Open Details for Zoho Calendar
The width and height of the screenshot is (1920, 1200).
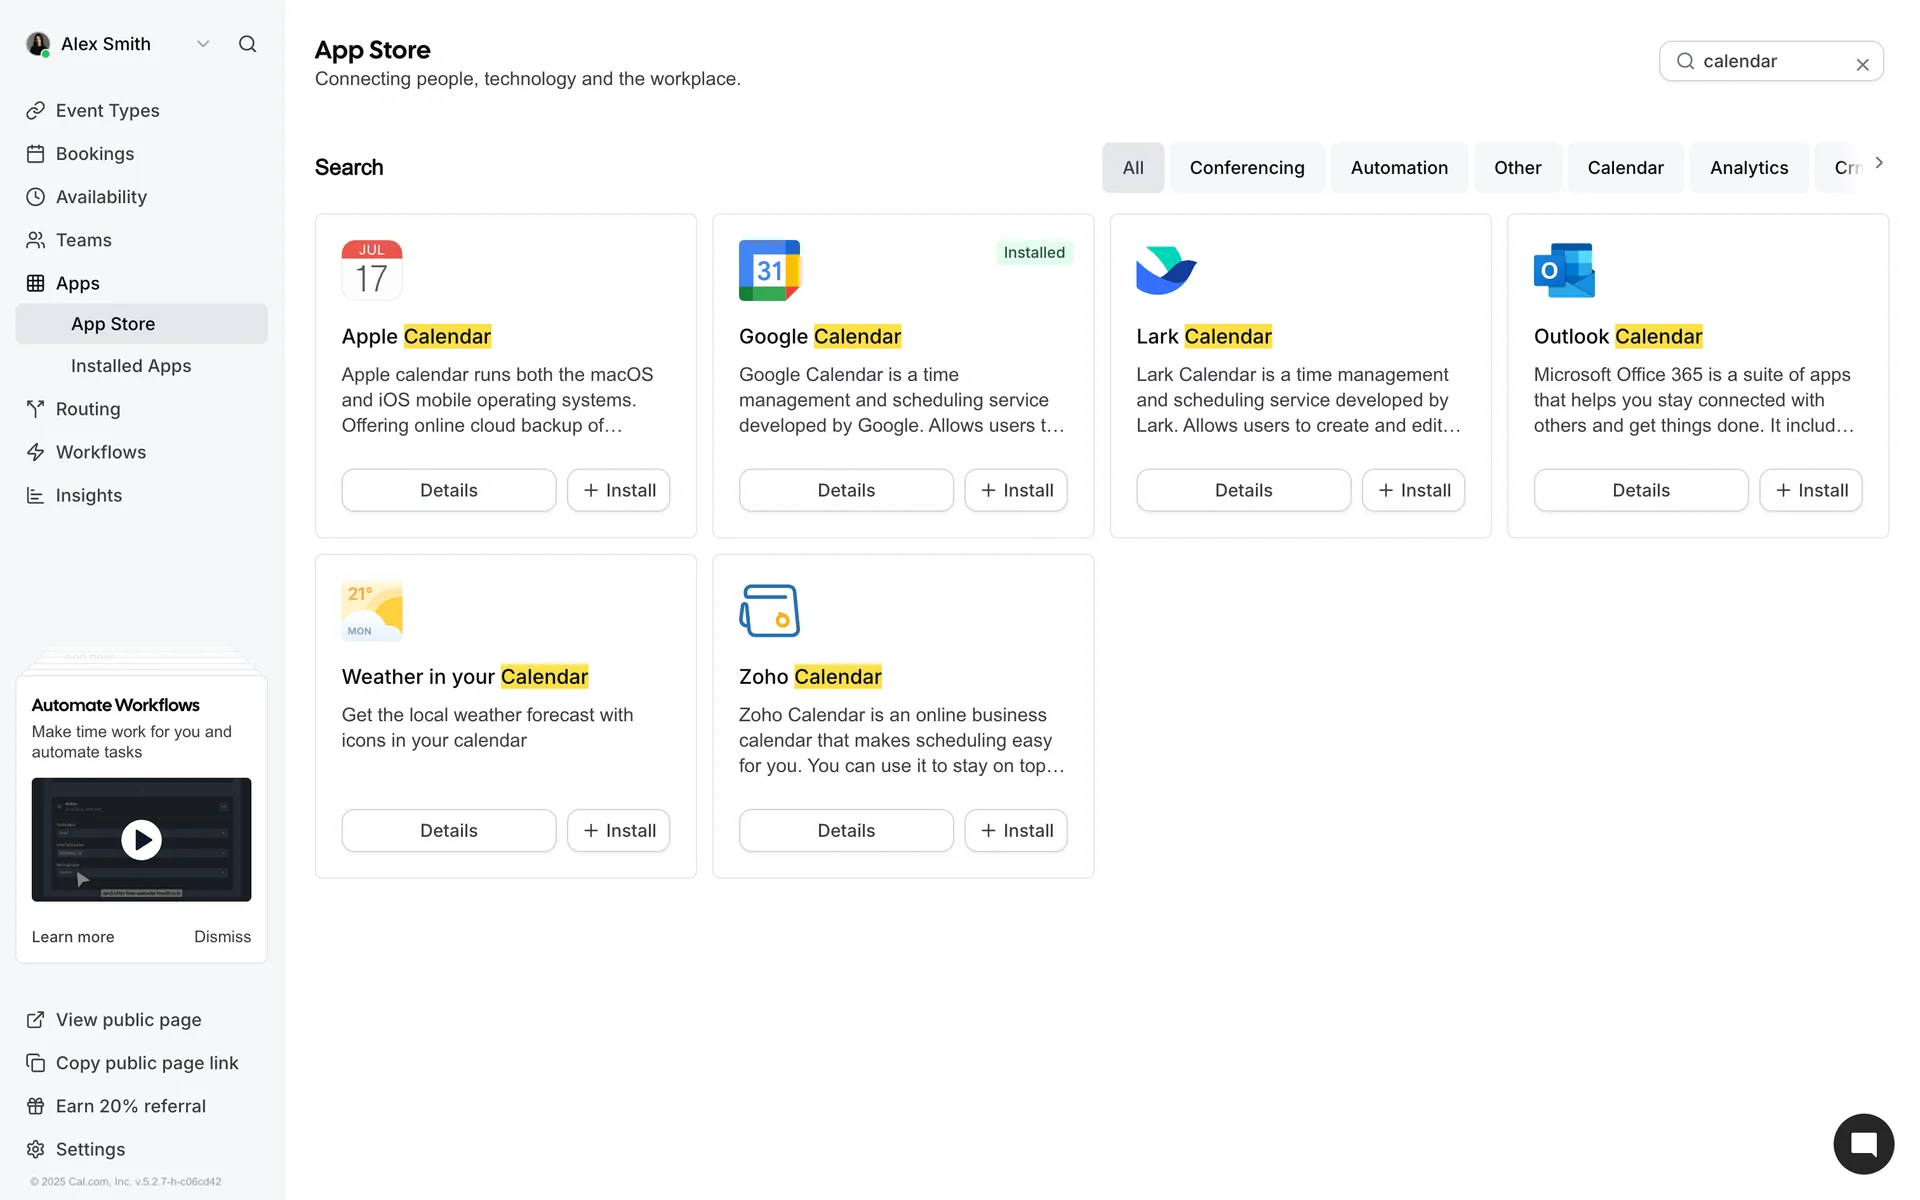pos(845,830)
